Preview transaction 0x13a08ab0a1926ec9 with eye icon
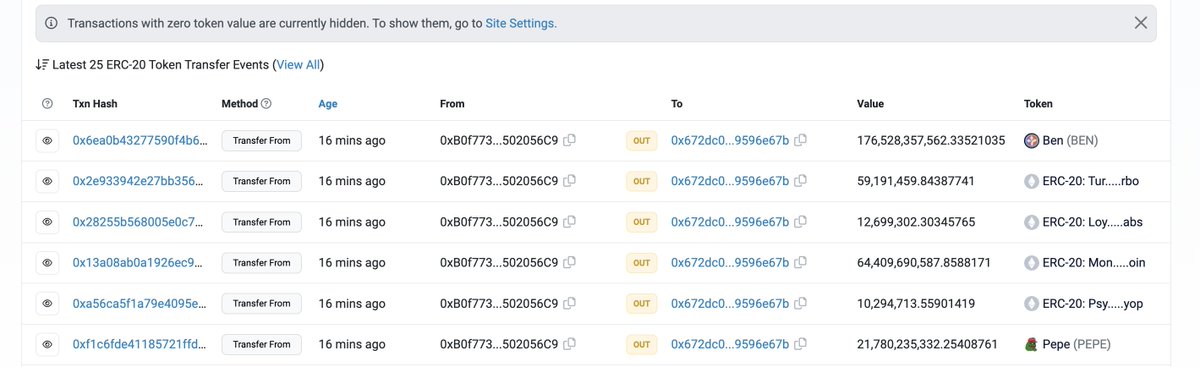This screenshot has height=367, width=1200. point(47,263)
